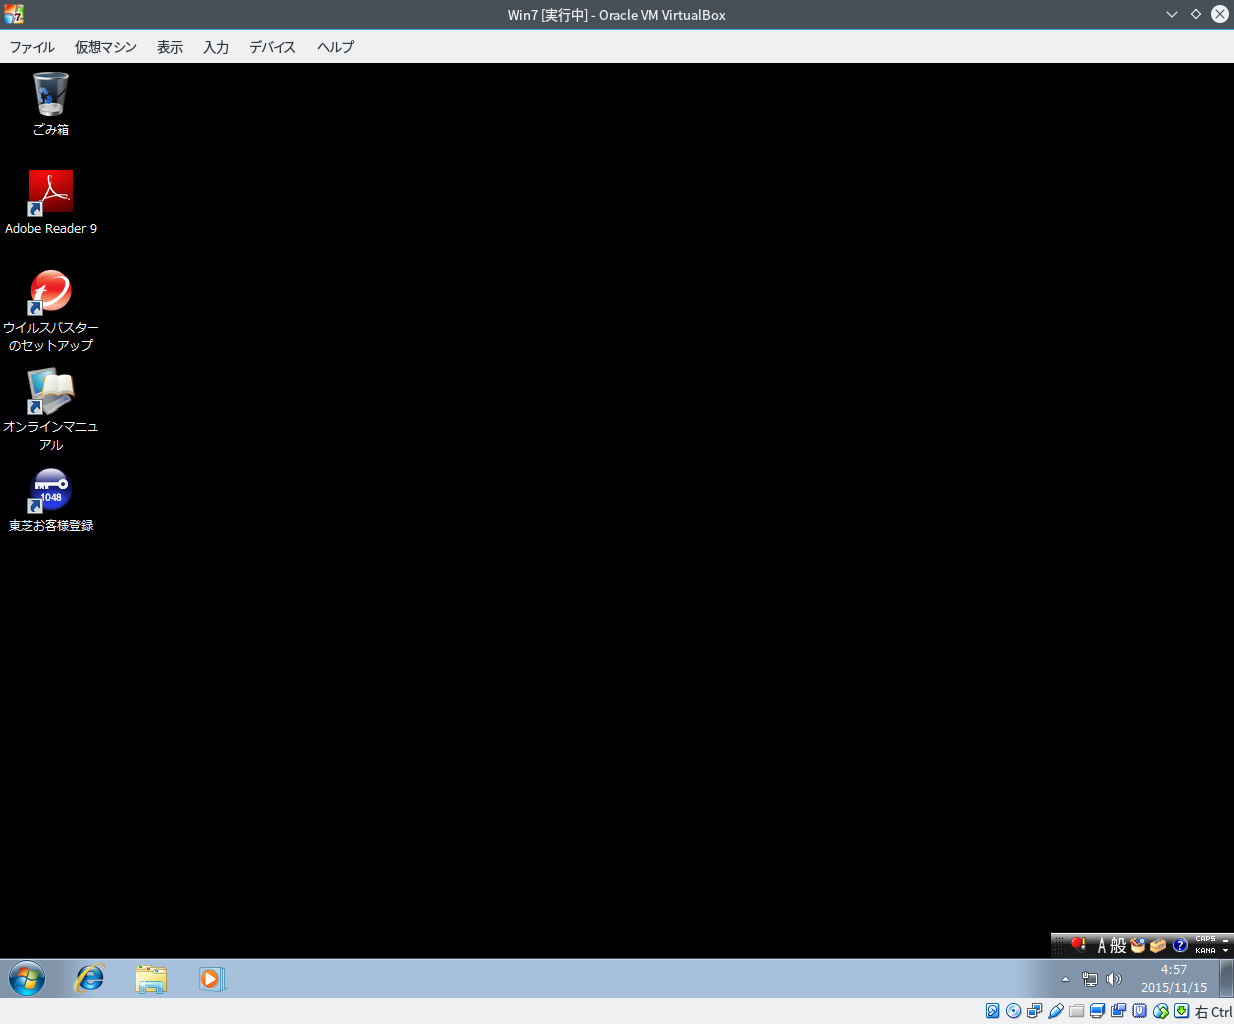
Task: Select the オンラインマニュアル desktop shortcut
Action: (51, 410)
